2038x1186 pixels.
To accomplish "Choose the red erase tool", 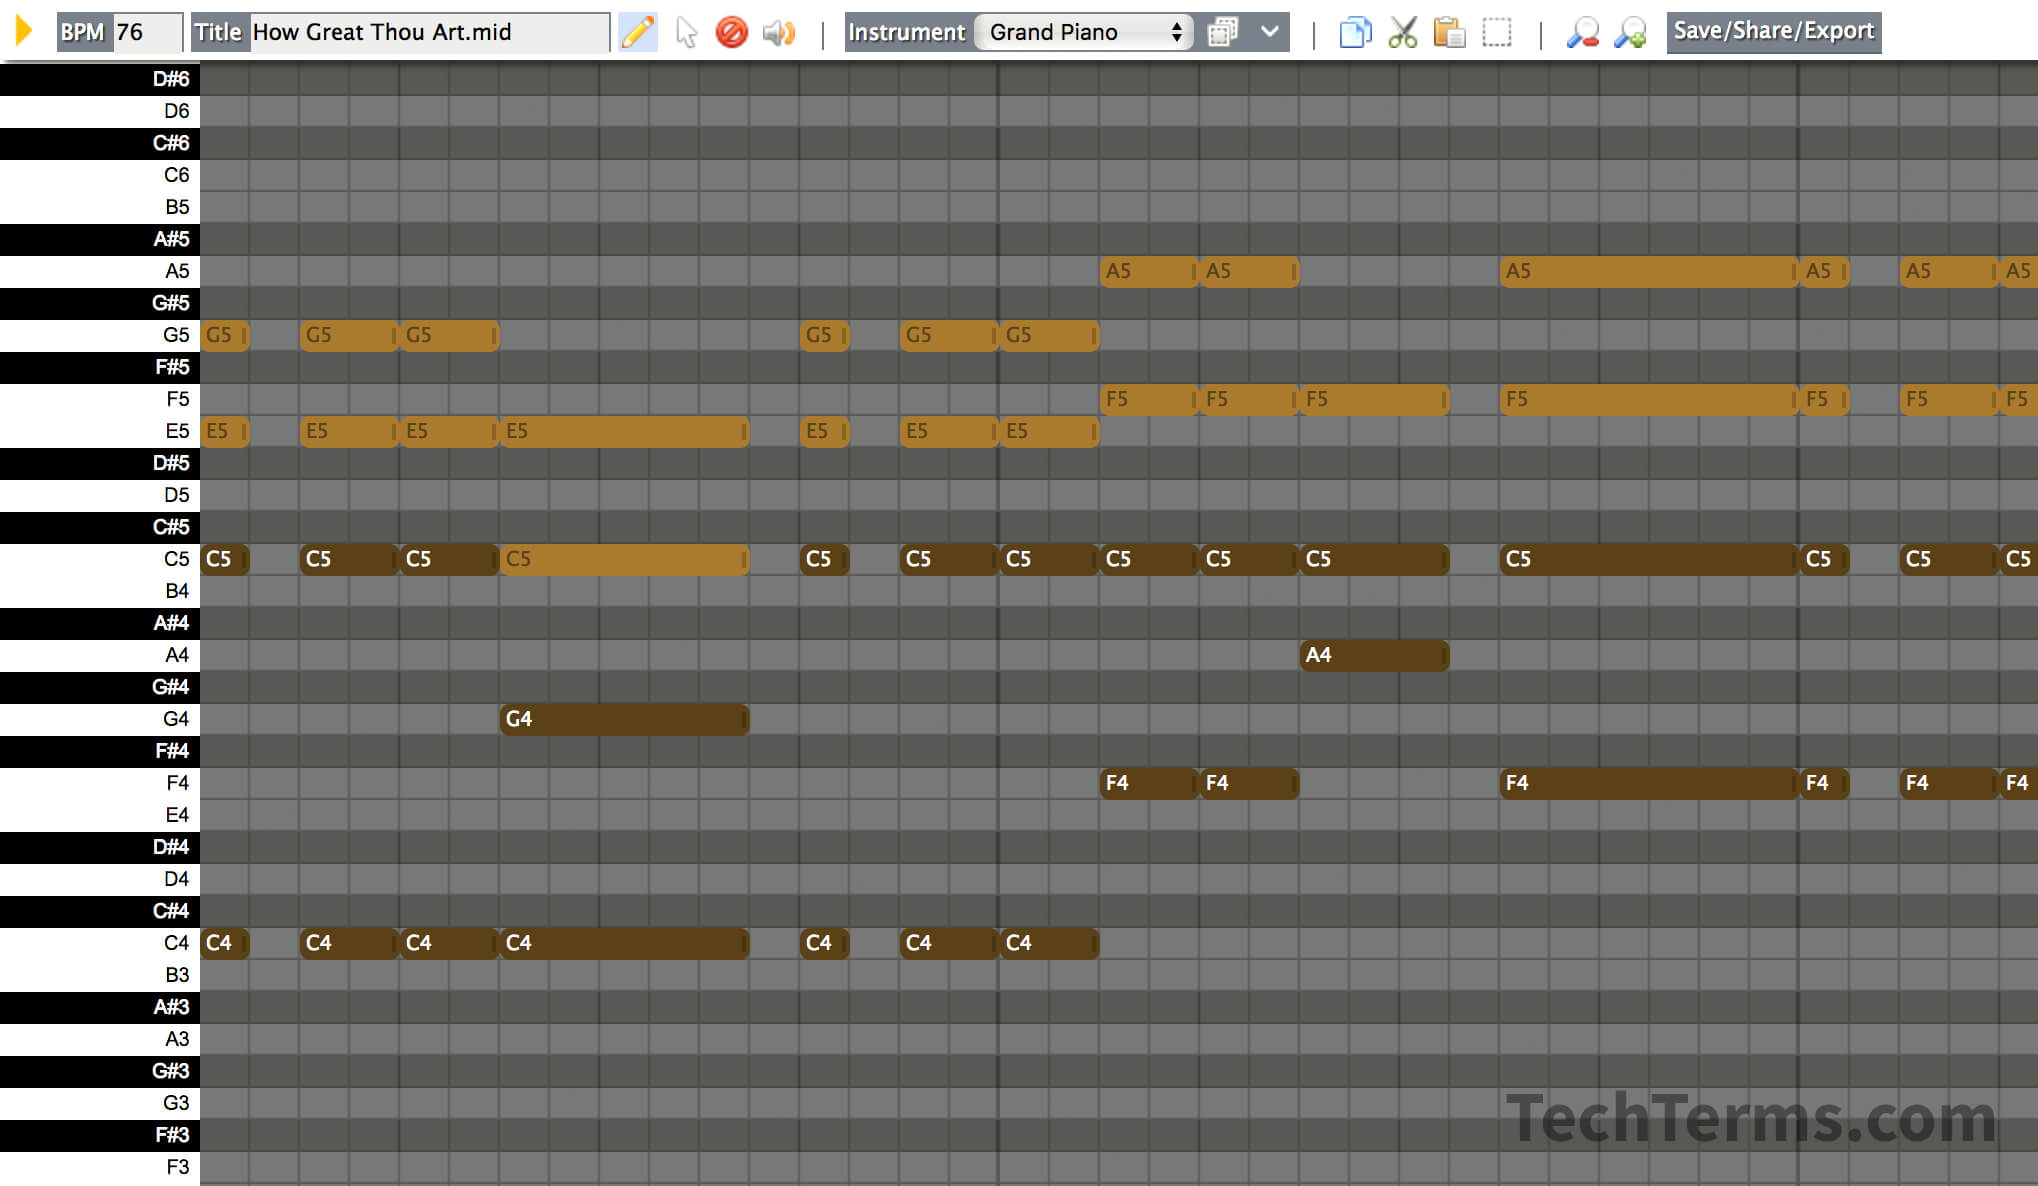I will (732, 32).
